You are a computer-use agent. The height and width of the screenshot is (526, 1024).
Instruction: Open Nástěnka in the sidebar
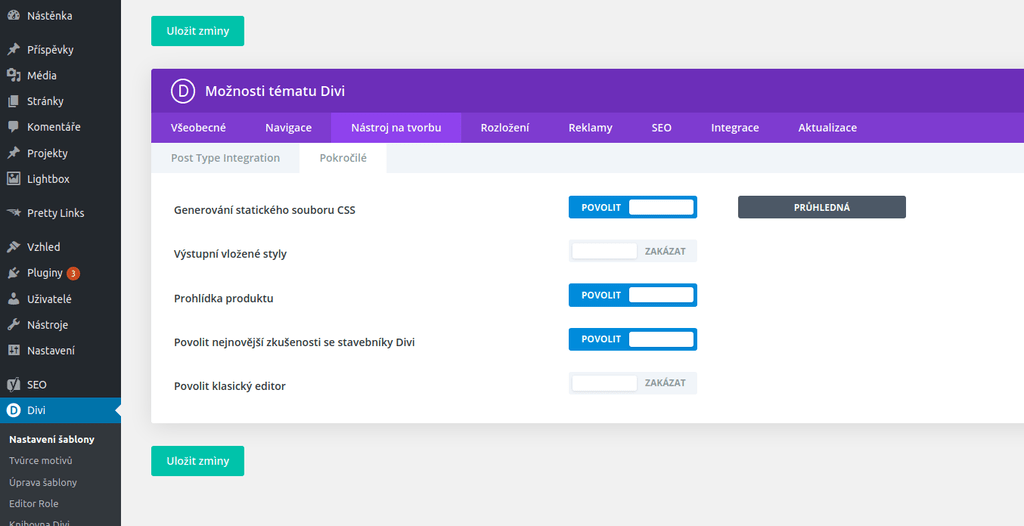(60, 16)
